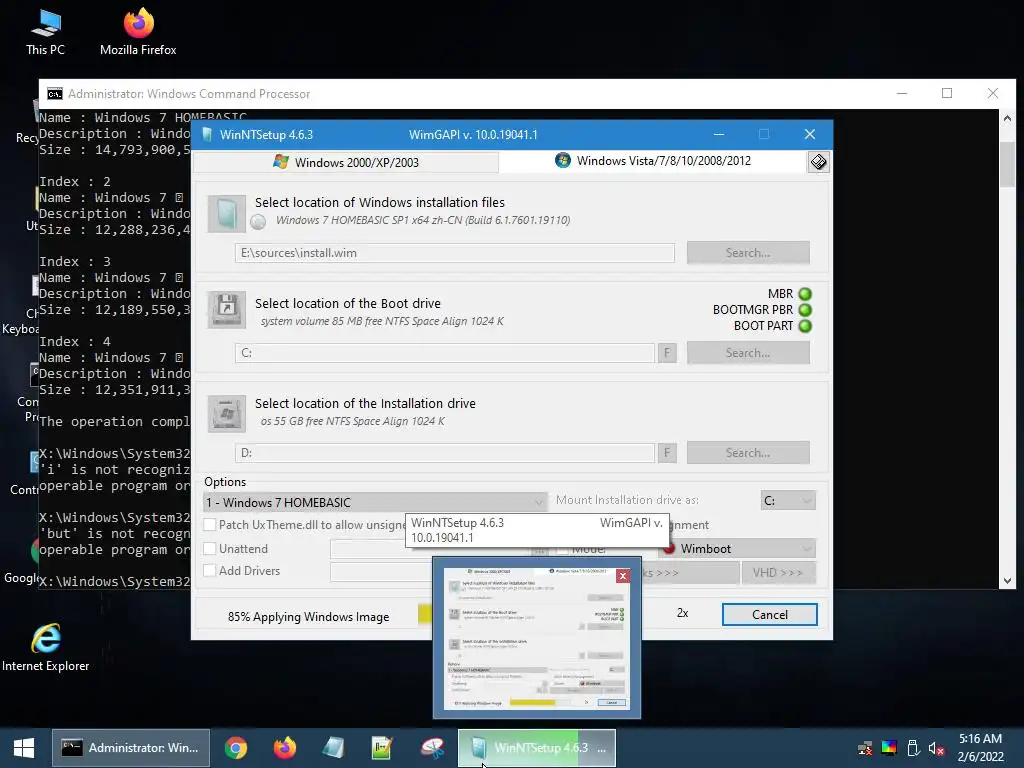Click the BOOT PART green status light
The width and height of the screenshot is (1024, 768).
(x=805, y=325)
